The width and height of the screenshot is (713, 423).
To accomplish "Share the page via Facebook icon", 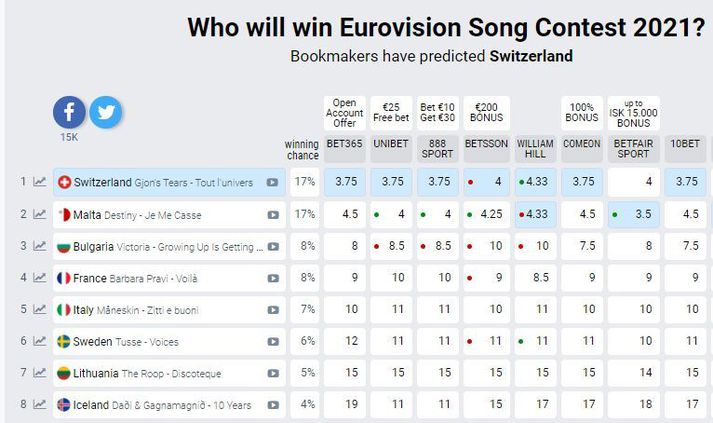I will [69, 112].
